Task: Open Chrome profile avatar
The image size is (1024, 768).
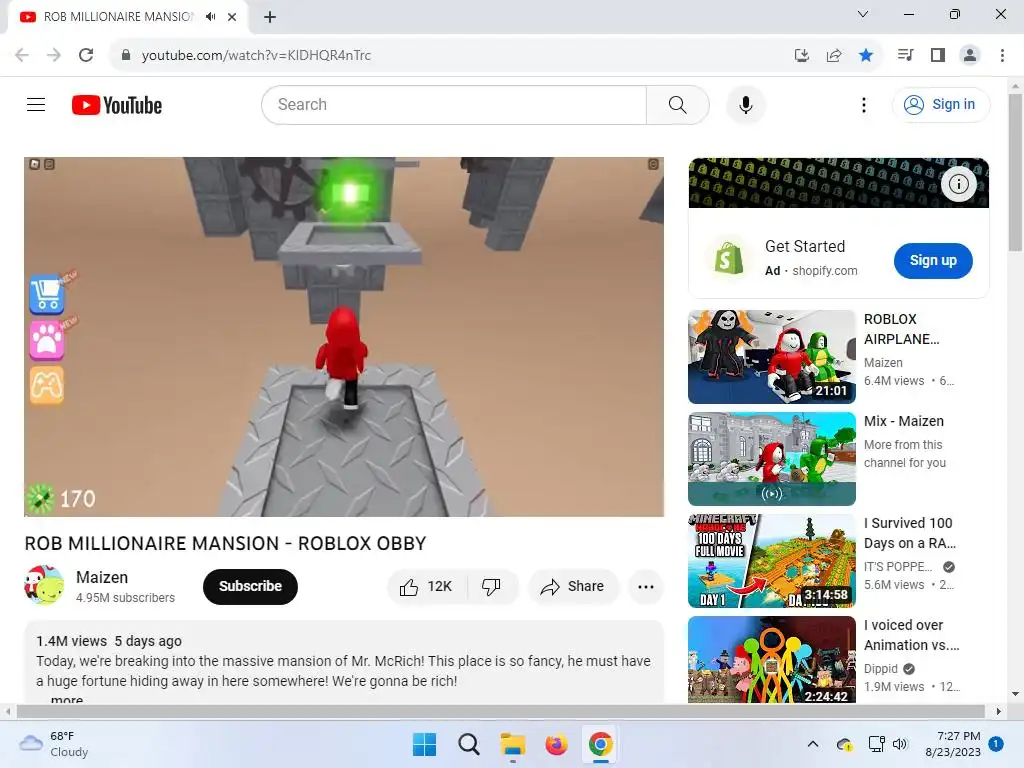Action: (x=970, y=55)
